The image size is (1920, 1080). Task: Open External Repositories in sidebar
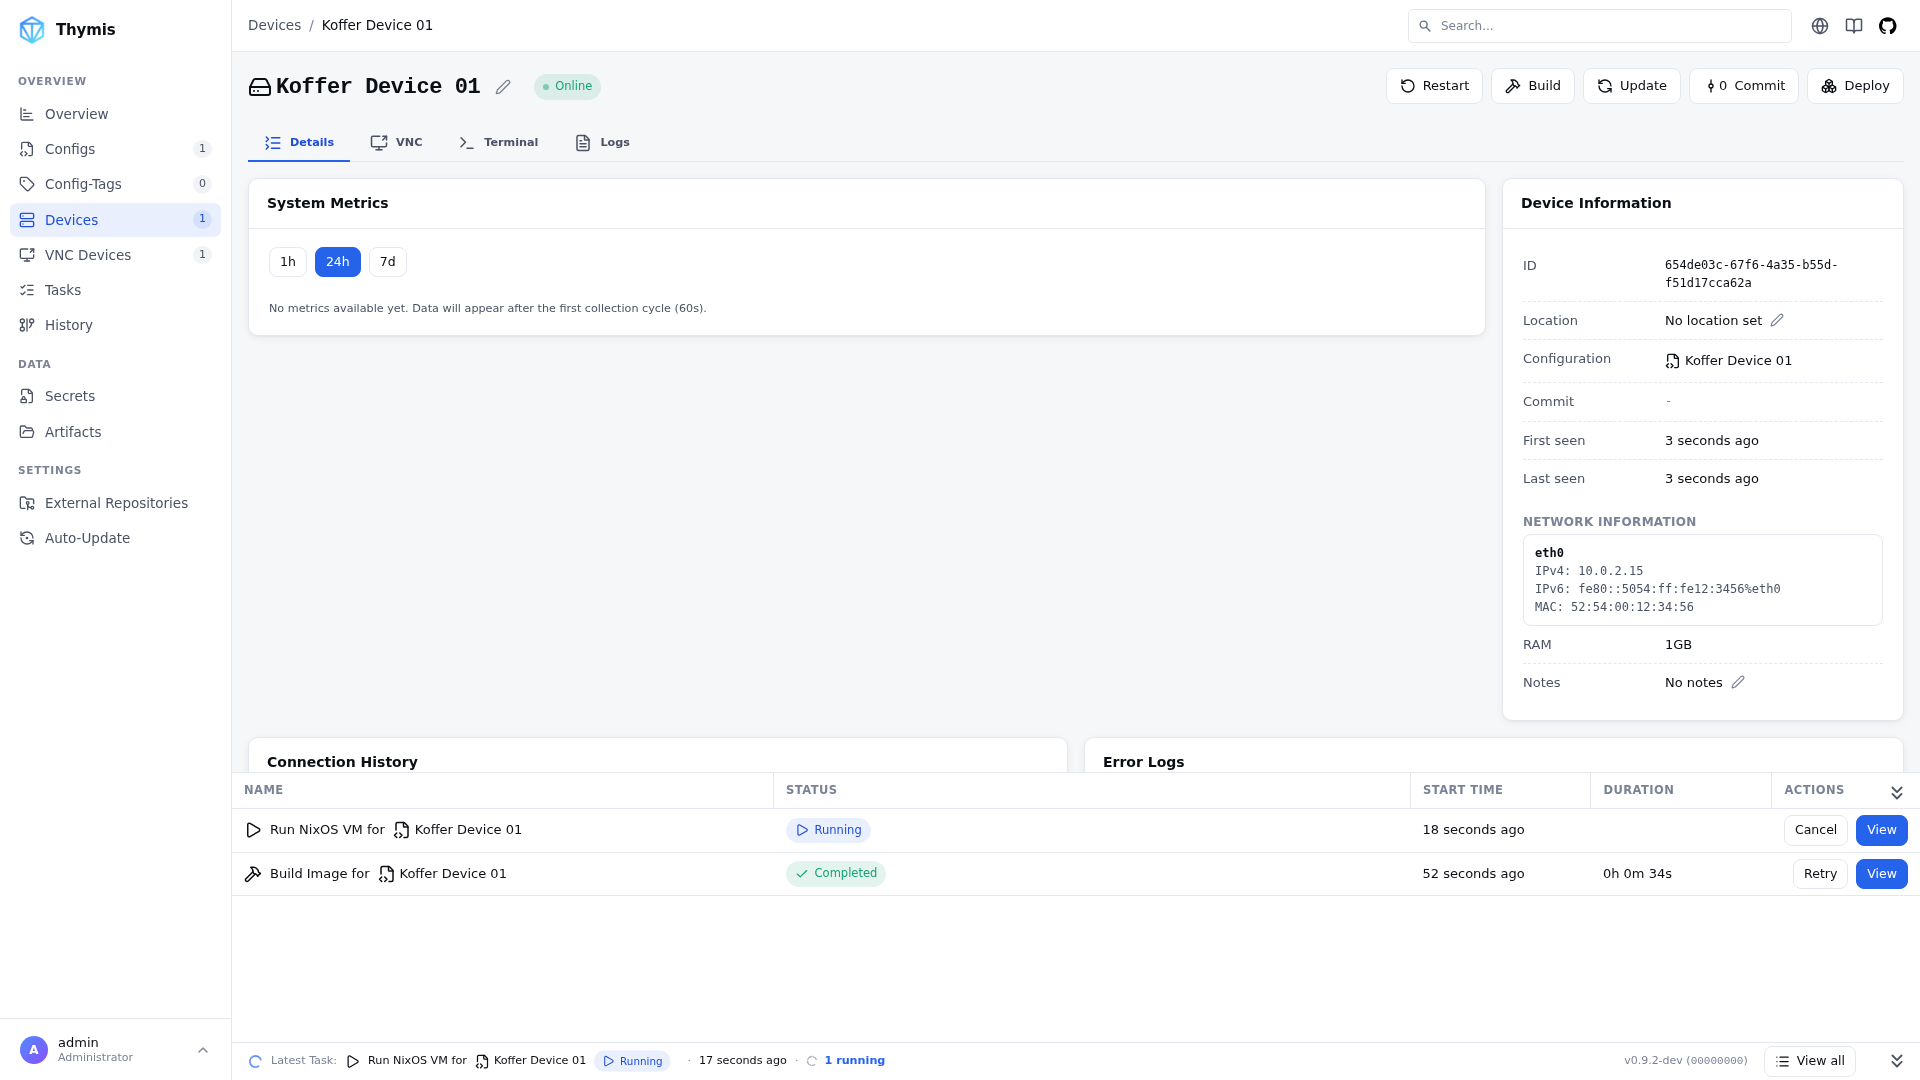(115, 503)
